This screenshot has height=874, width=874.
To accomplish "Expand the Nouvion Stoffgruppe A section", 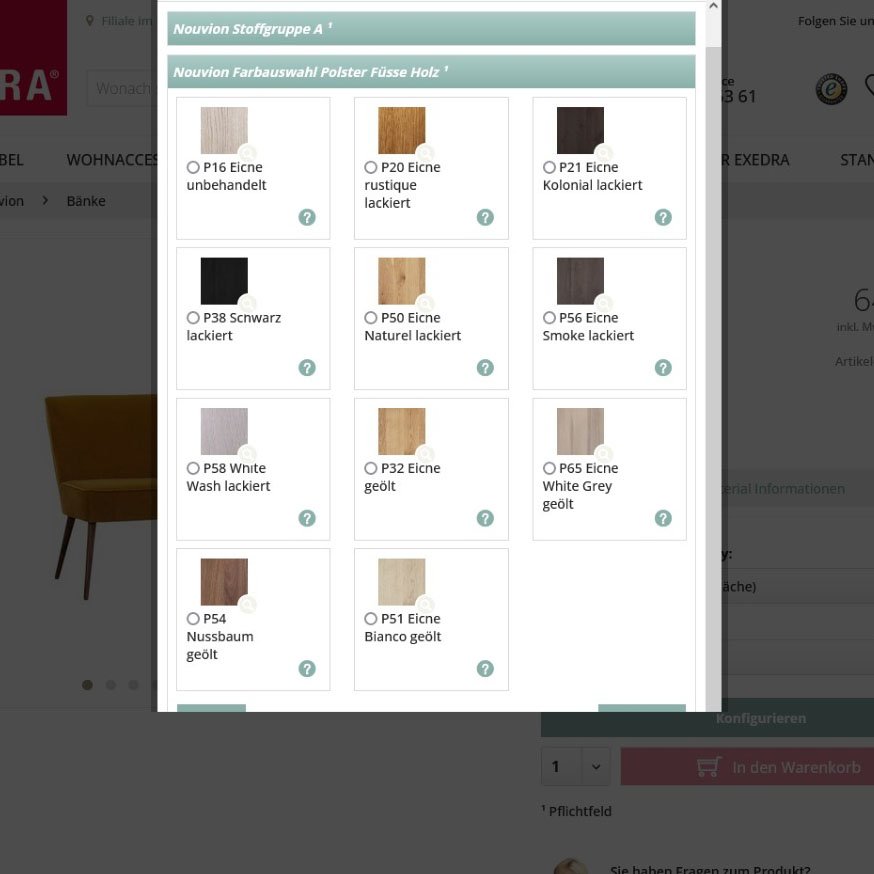I will [431, 31].
